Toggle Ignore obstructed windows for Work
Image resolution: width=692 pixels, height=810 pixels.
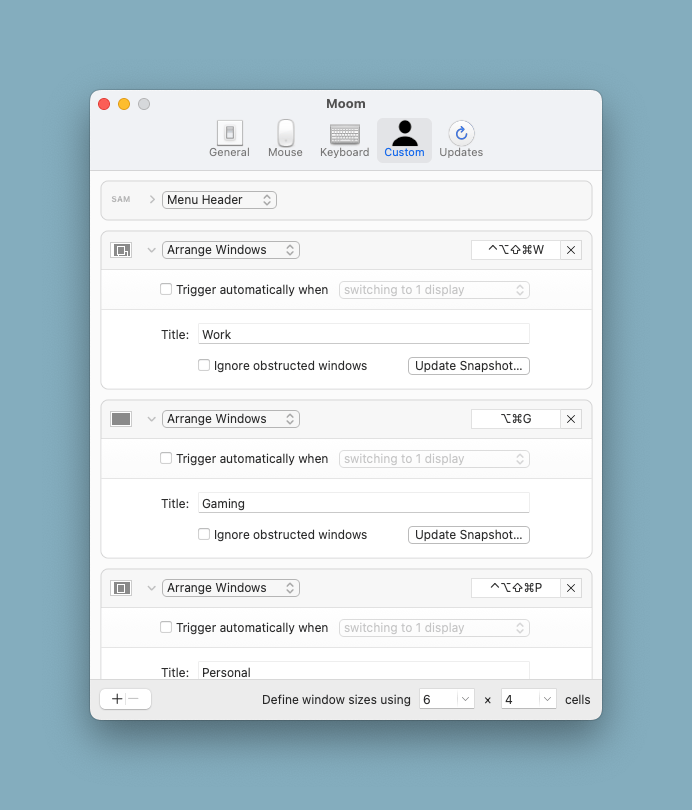204,365
